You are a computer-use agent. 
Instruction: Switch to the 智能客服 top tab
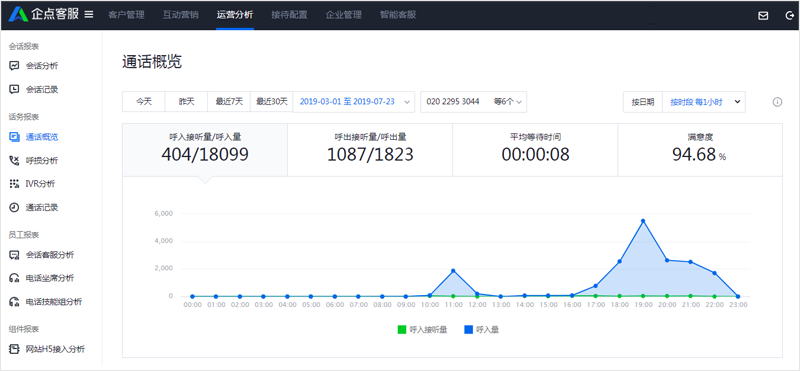(x=397, y=15)
